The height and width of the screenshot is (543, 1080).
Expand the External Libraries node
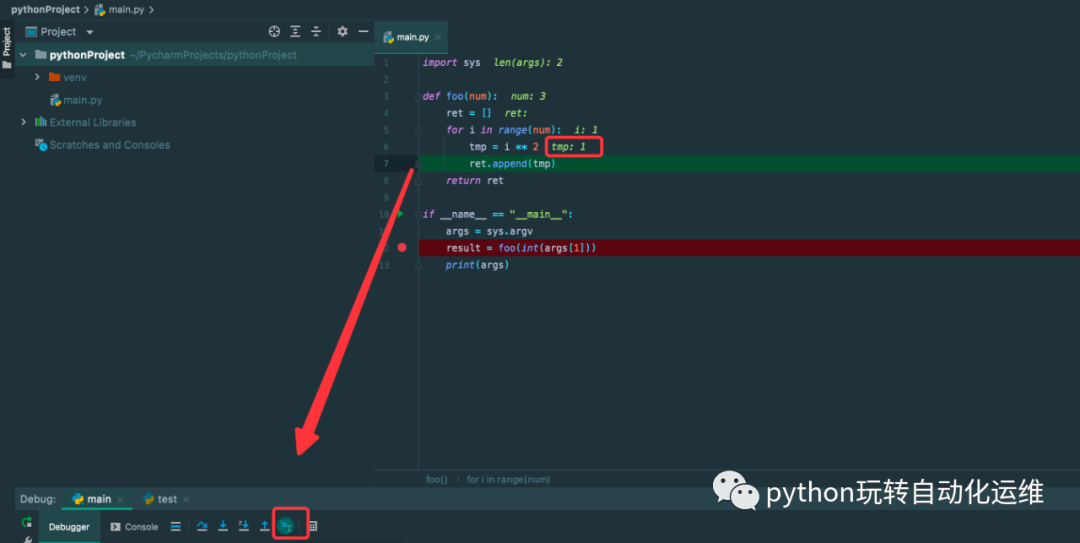(23, 122)
